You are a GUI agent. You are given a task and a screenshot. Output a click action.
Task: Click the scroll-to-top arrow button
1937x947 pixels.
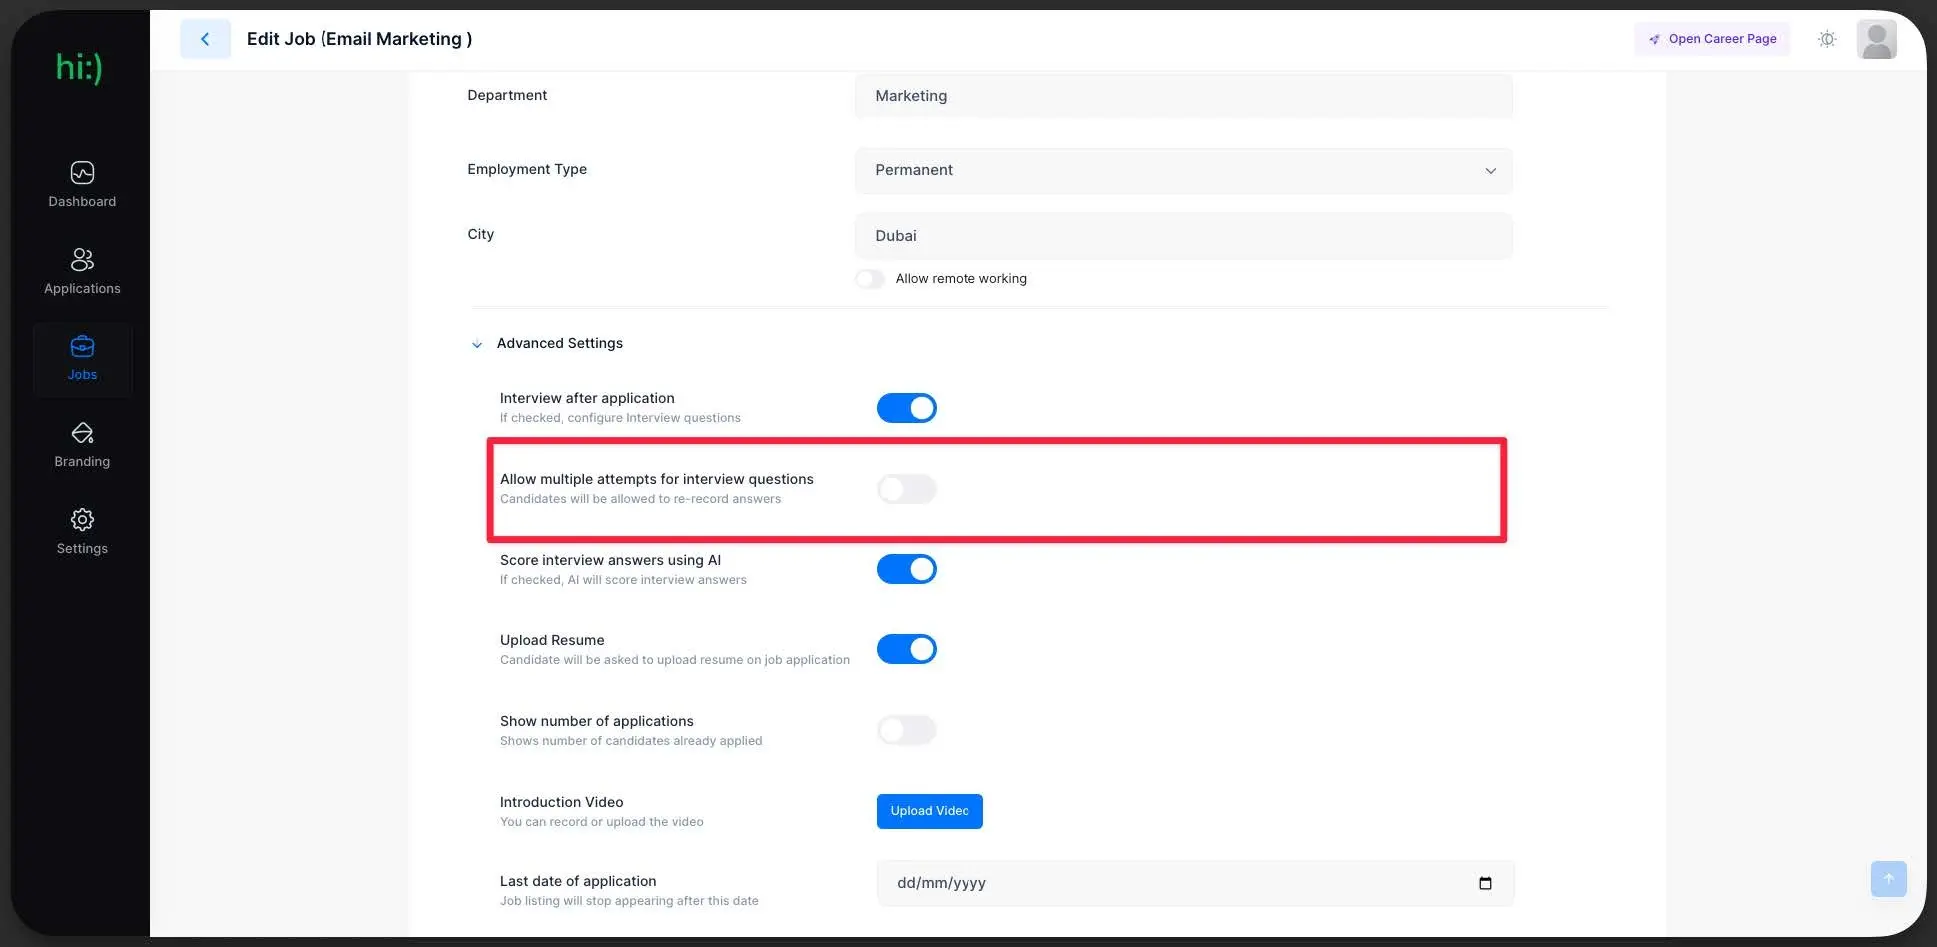click(x=1888, y=878)
